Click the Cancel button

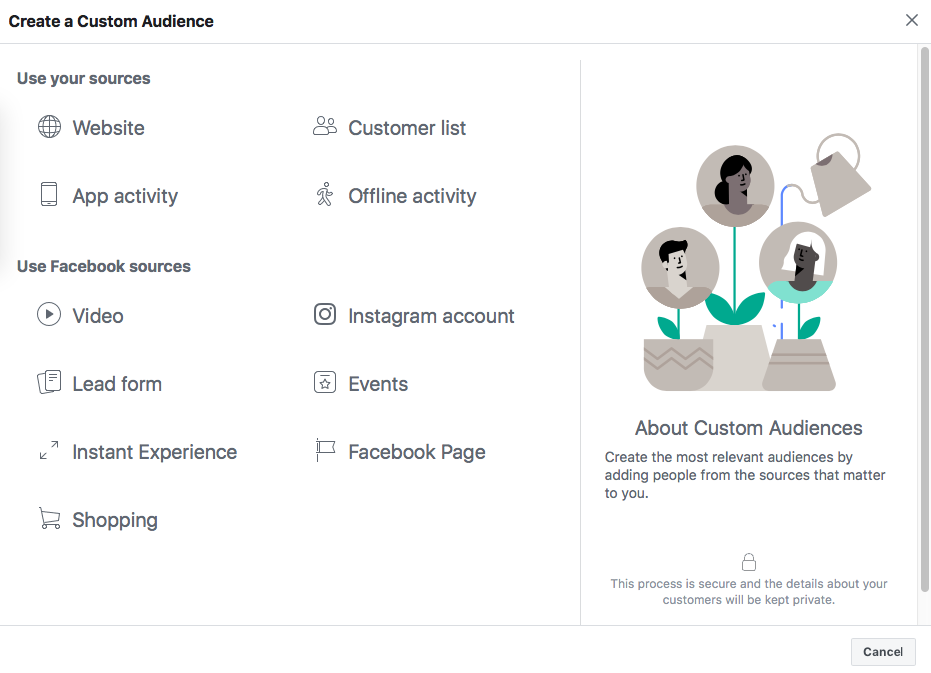point(883,652)
